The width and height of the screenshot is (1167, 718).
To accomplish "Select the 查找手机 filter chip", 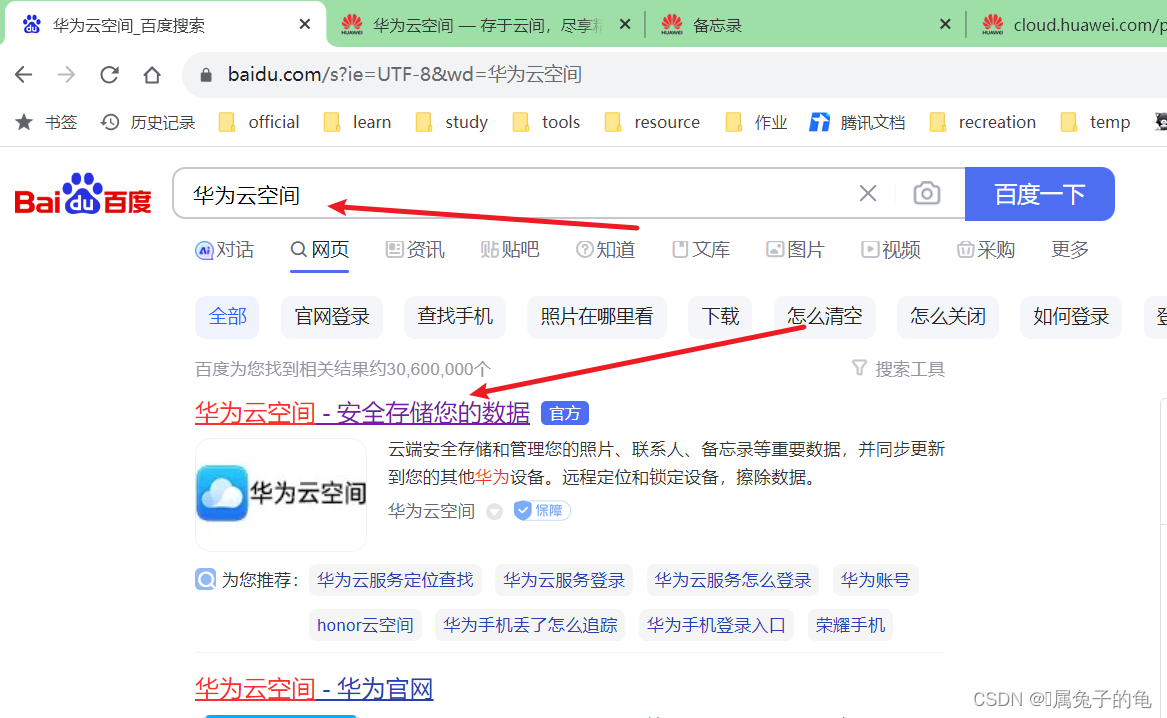I will pyautogui.click(x=455, y=317).
